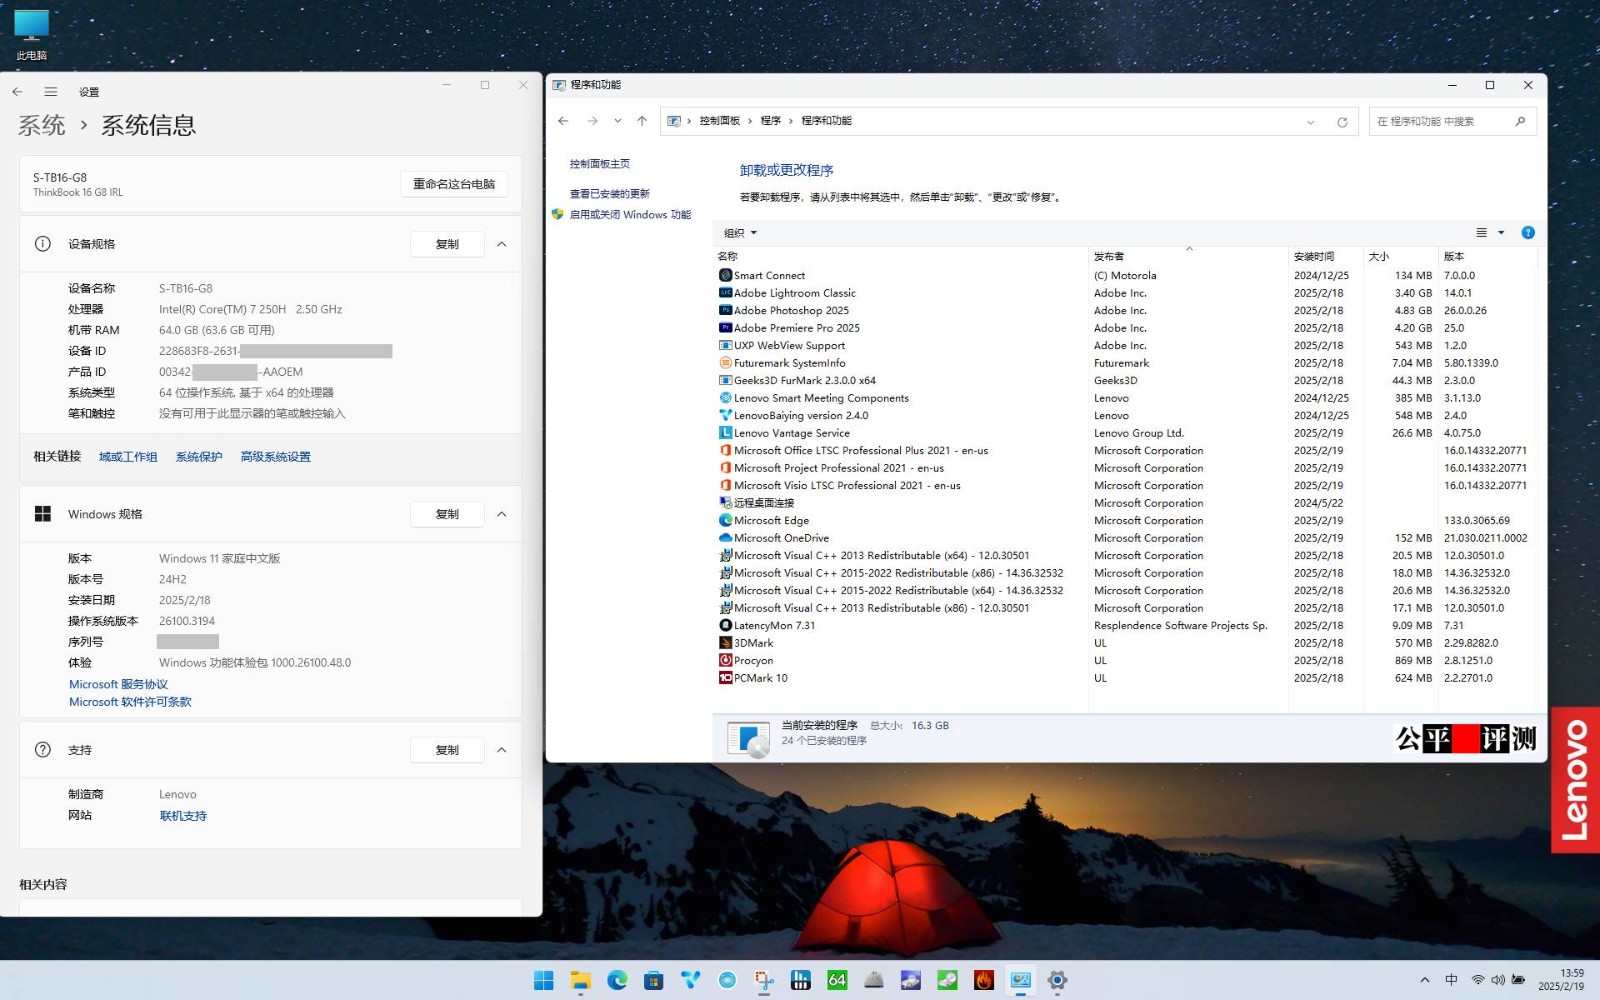The height and width of the screenshot is (1000, 1600).
Task: Open 域或工作组 link
Action: [128, 457]
